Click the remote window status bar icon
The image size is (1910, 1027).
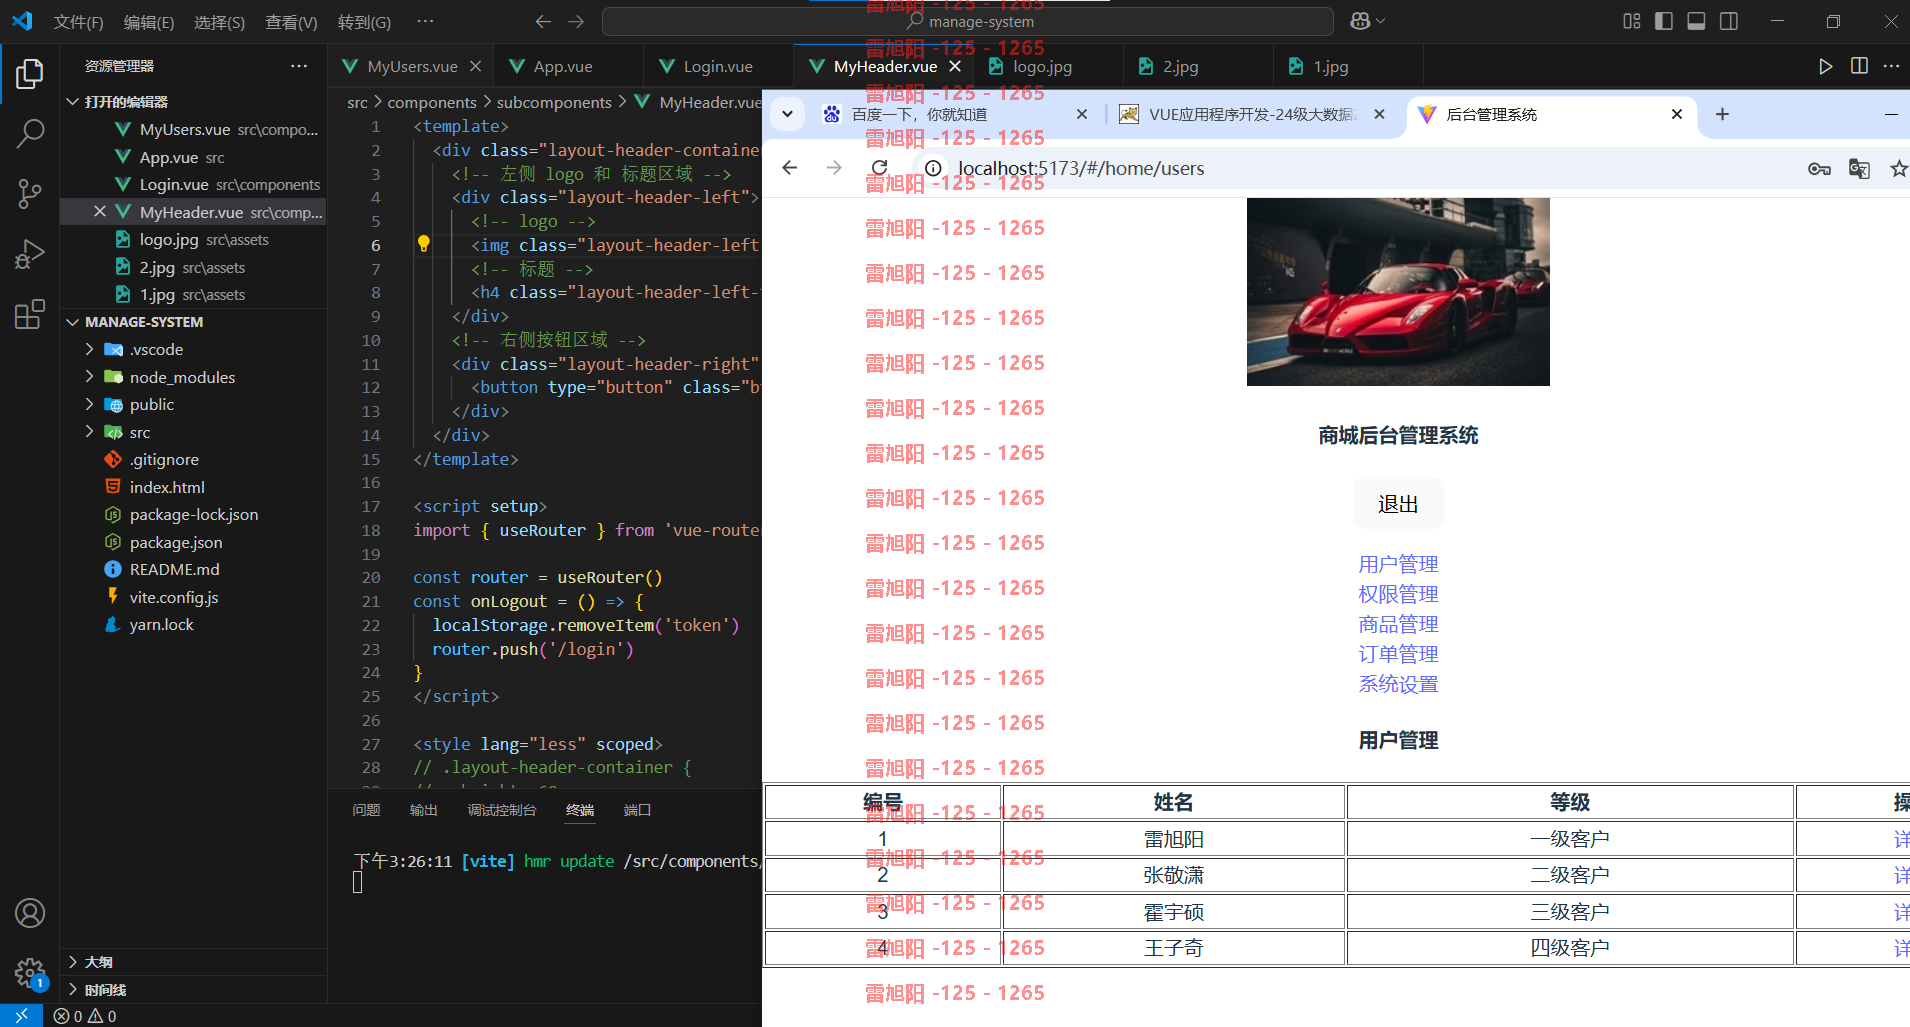point(21,1015)
